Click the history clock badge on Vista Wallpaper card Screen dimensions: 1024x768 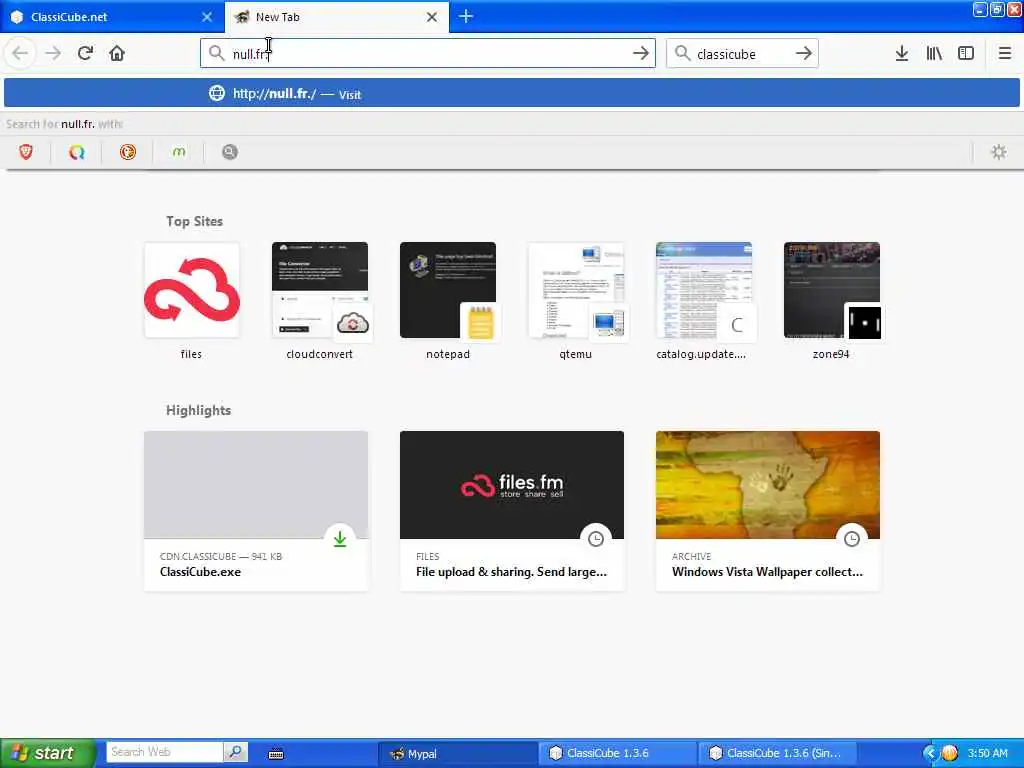(x=852, y=539)
